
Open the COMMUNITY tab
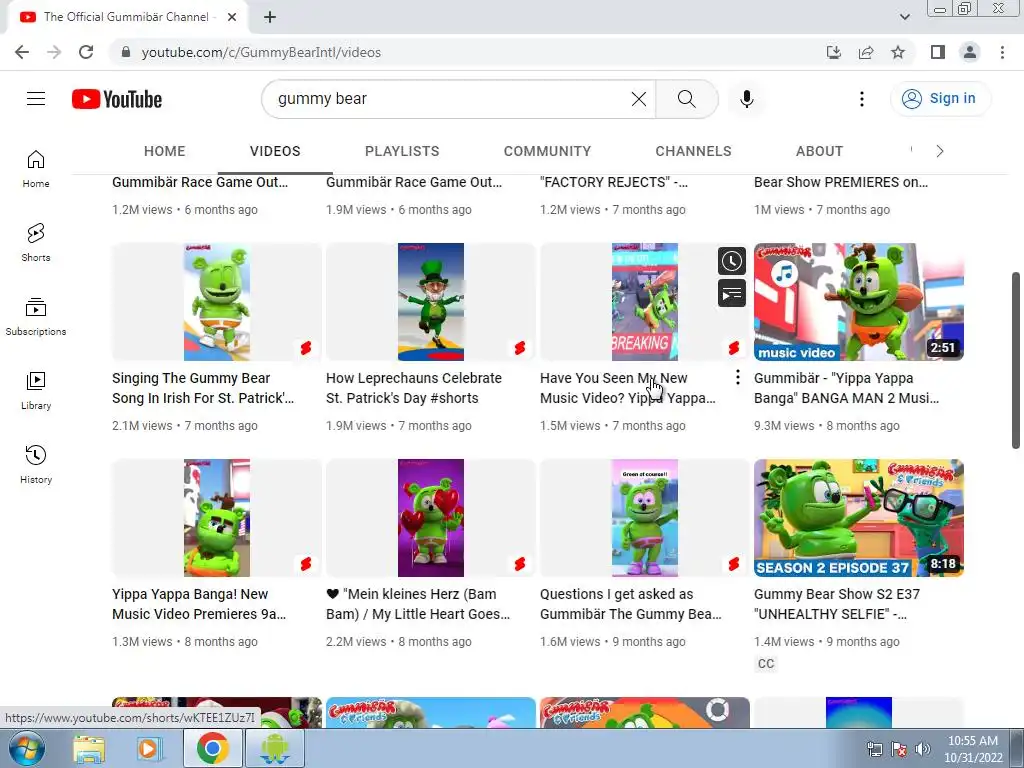coord(547,152)
